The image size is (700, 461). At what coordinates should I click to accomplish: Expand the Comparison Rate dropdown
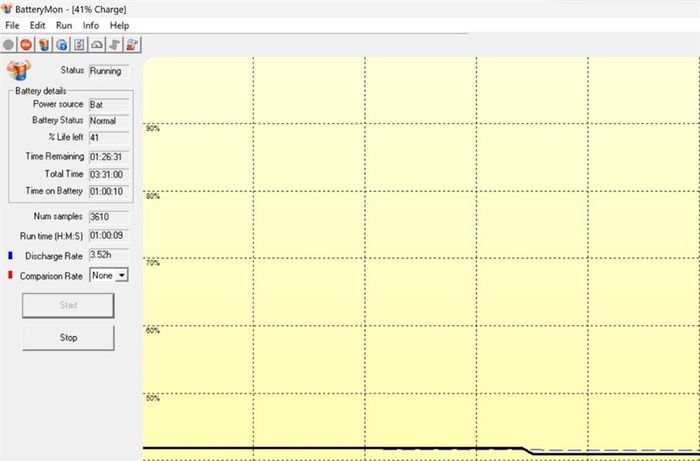(122, 274)
